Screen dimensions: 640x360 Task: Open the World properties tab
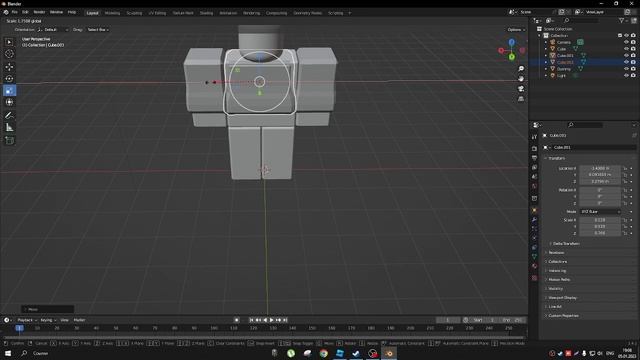(x=534, y=186)
